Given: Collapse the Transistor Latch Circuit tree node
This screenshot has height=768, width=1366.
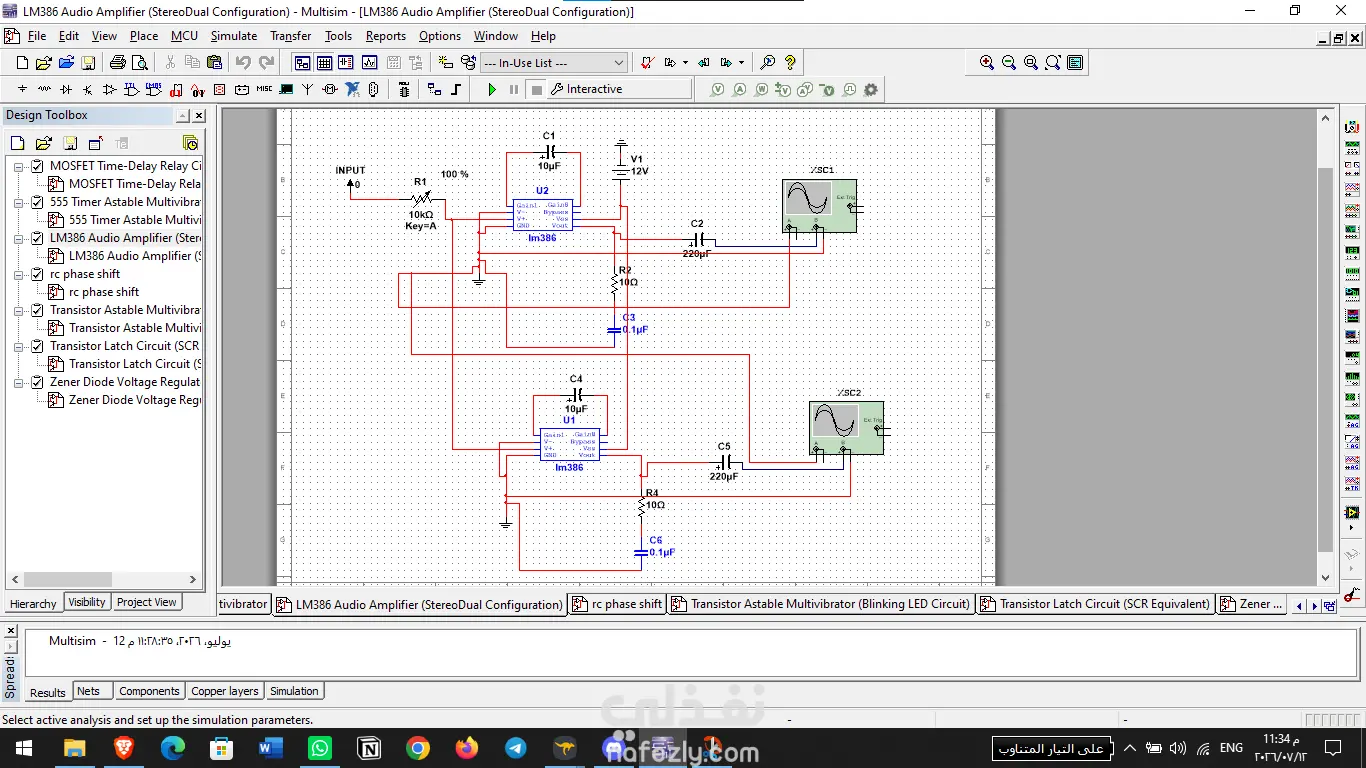Looking at the screenshot, I should click(x=19, y=346).
